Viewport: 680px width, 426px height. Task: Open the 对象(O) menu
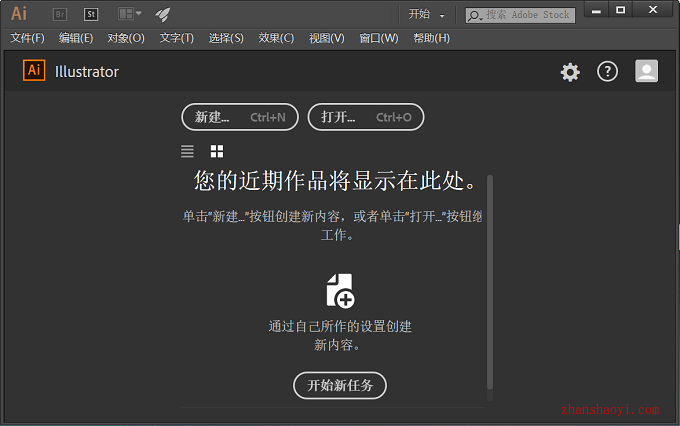(x=126, y=38)
